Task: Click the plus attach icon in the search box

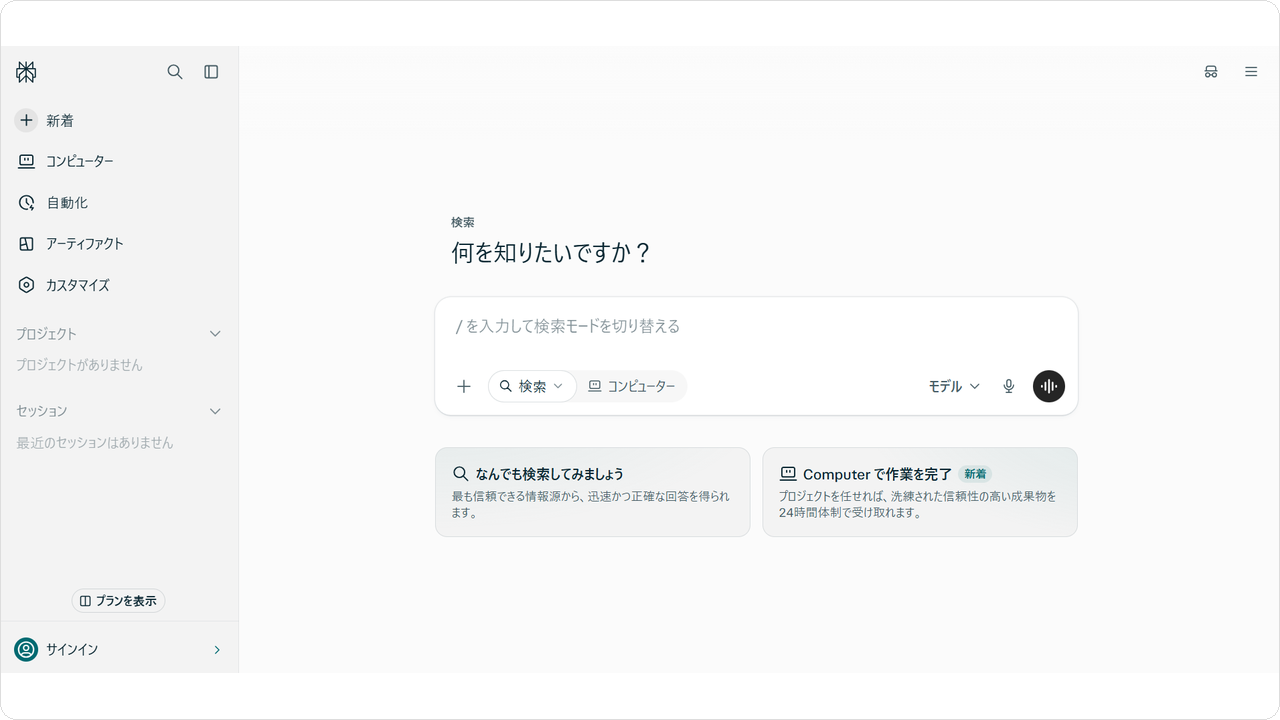Action: click(464, 386)
